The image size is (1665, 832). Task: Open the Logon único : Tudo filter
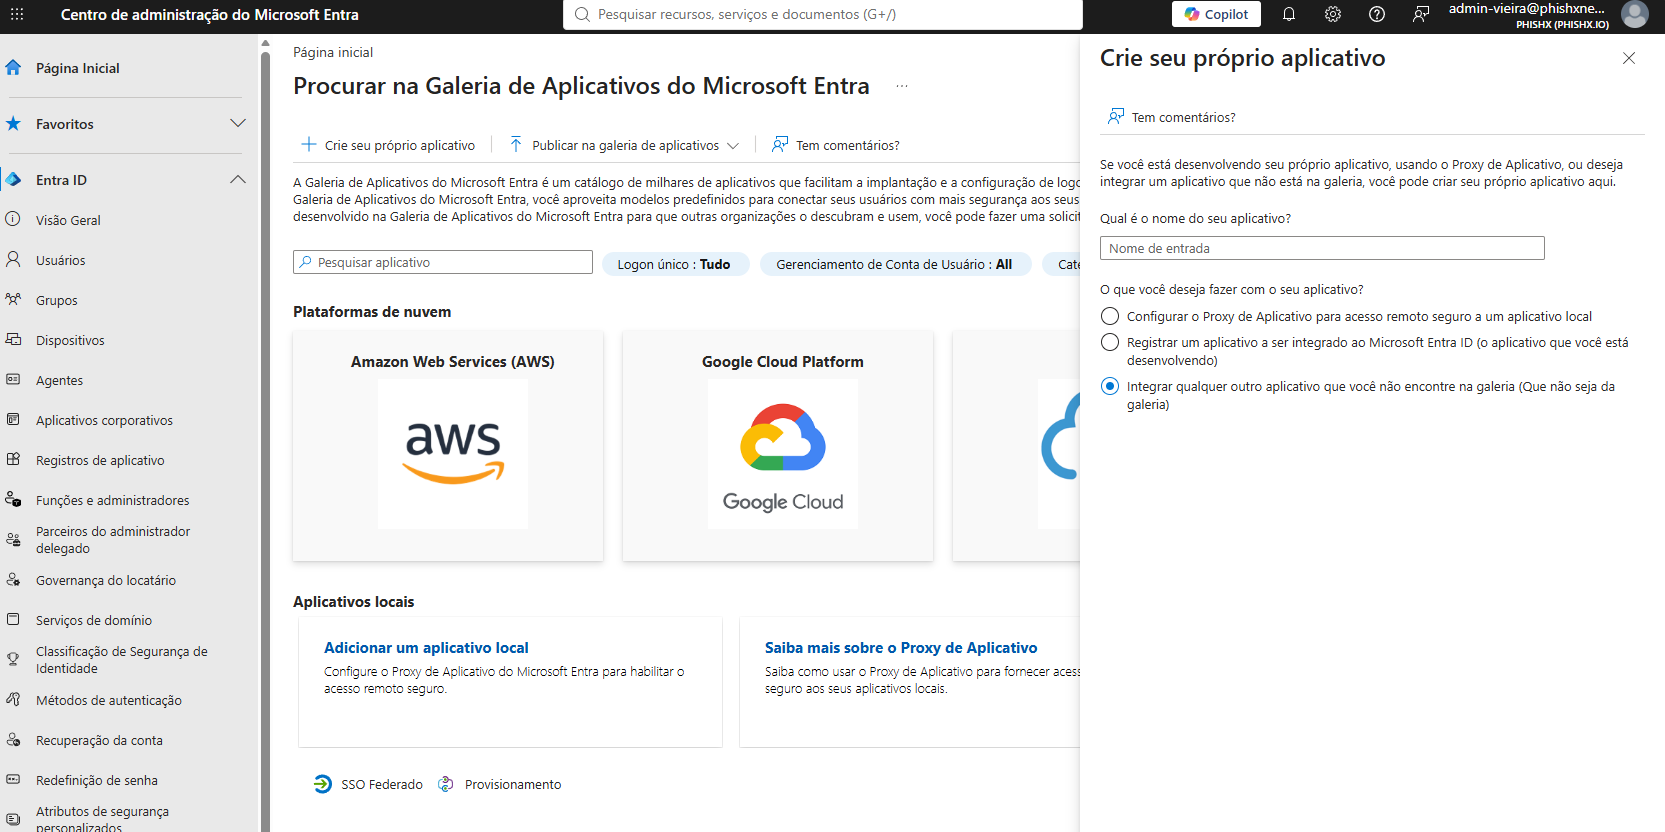tap(675, 264)
